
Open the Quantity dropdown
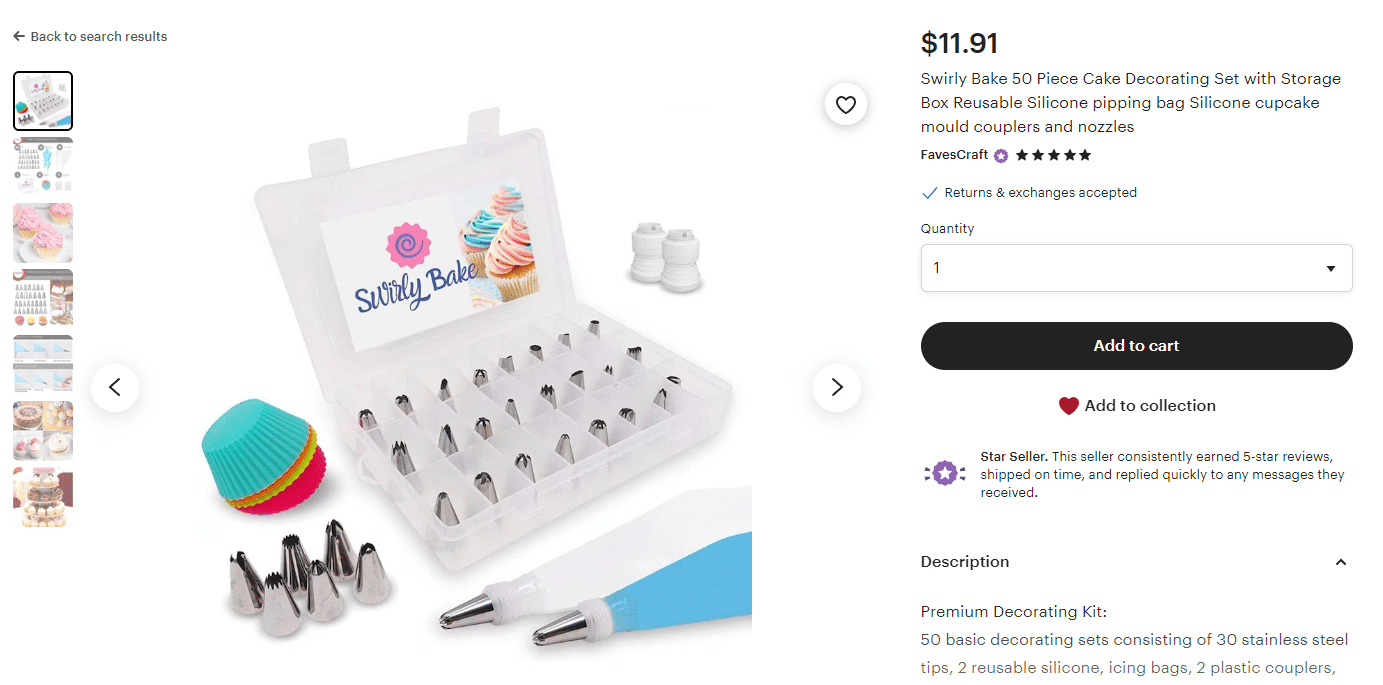[x=1136, y=268]
